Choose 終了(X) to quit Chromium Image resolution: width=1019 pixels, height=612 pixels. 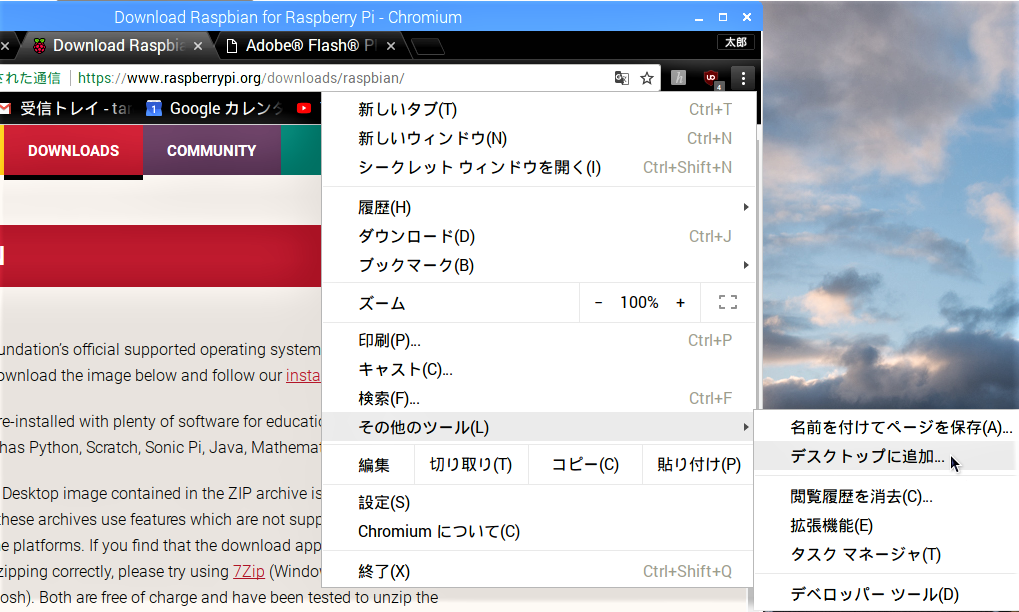tap(539, 572)
